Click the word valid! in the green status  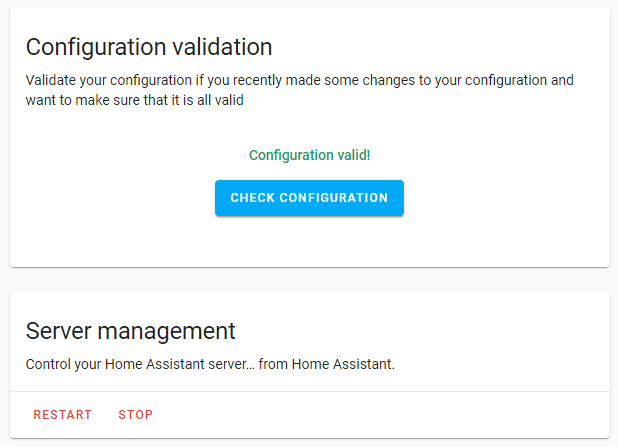coord(352,155)
